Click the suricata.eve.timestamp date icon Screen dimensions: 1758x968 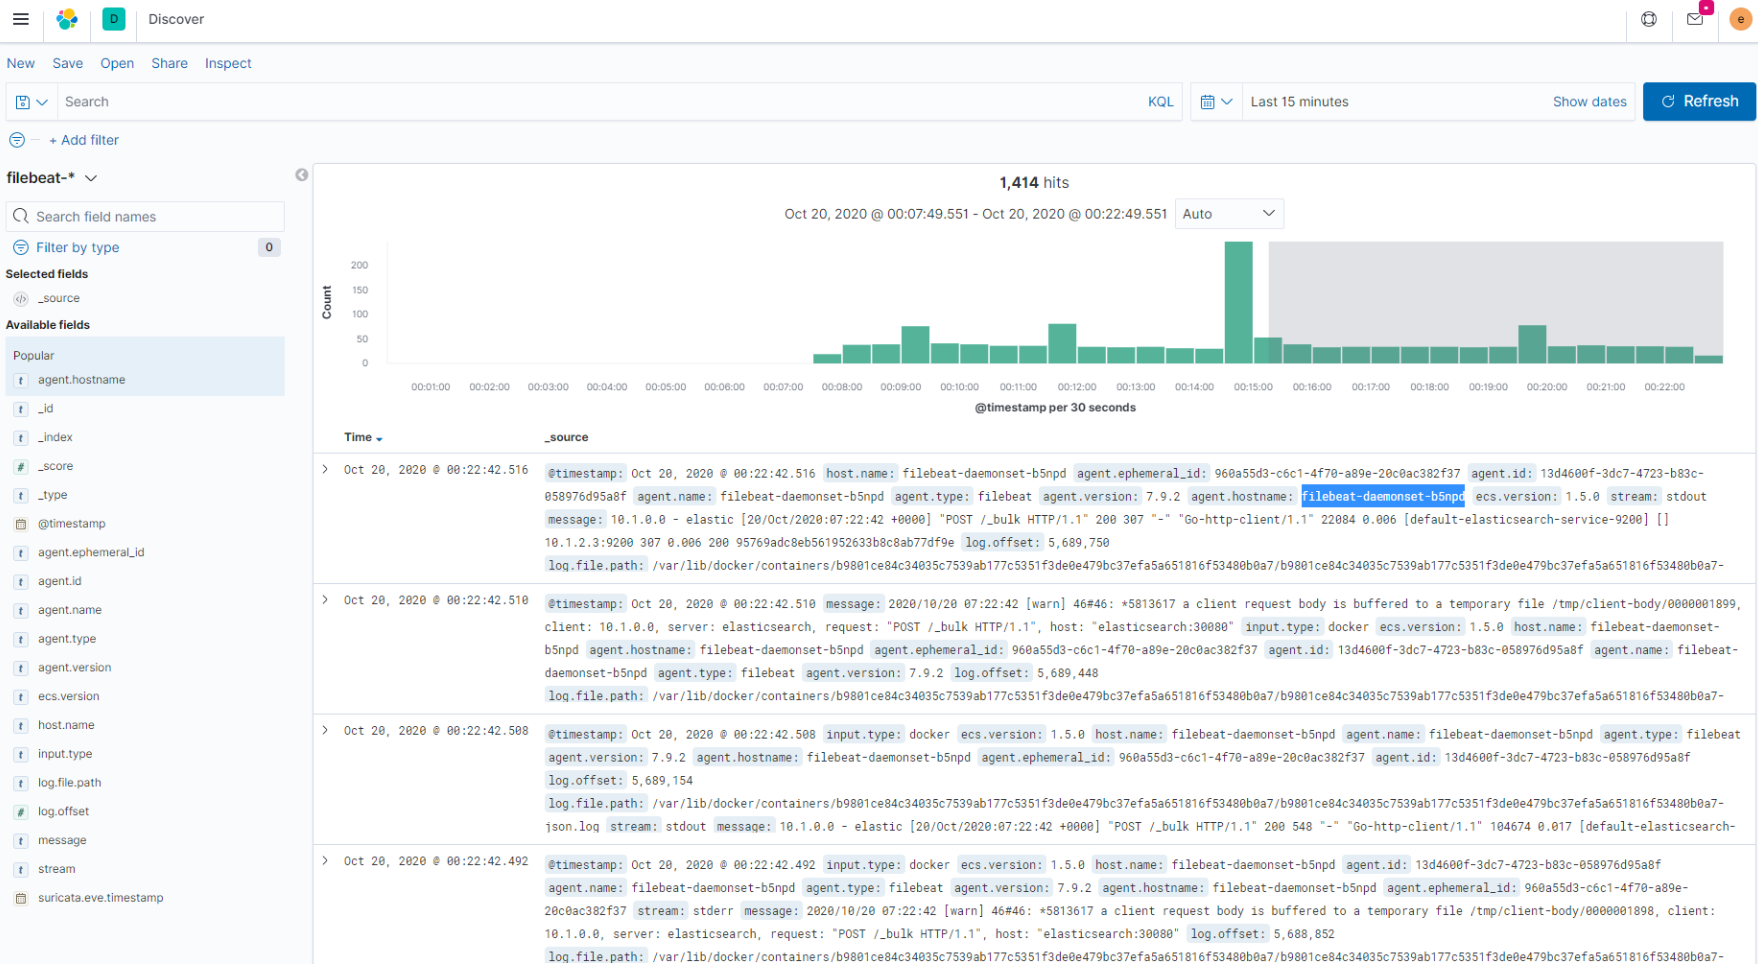click(20, 898)
